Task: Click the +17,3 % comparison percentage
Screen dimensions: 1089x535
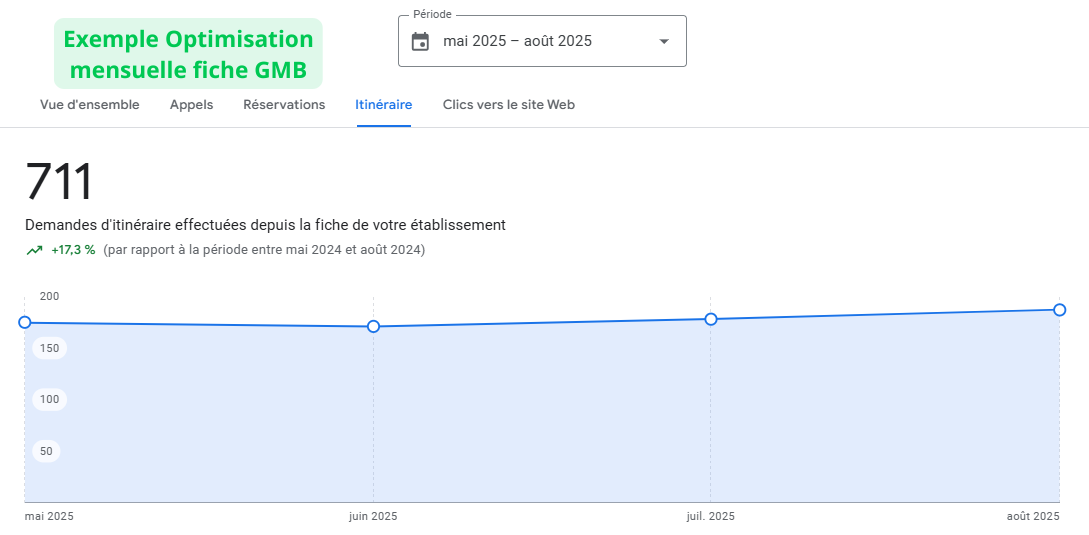Action: (x=73, y=250)
